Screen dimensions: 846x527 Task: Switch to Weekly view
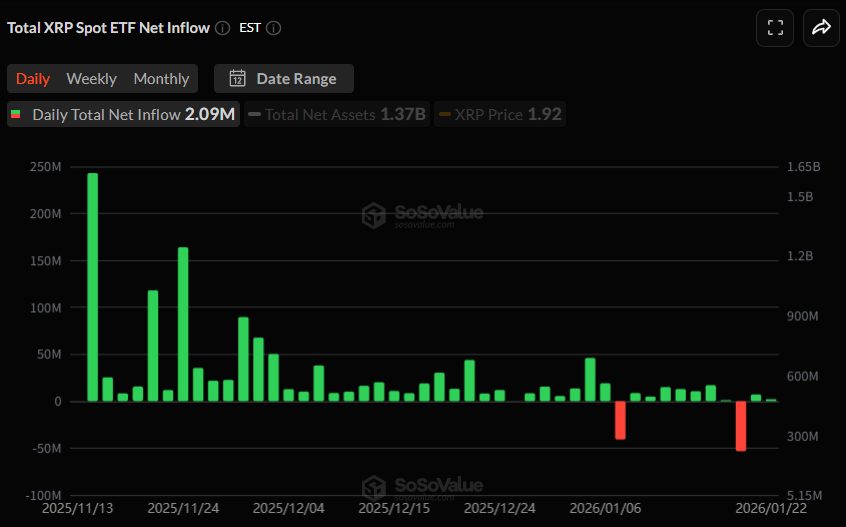[91, 79]
